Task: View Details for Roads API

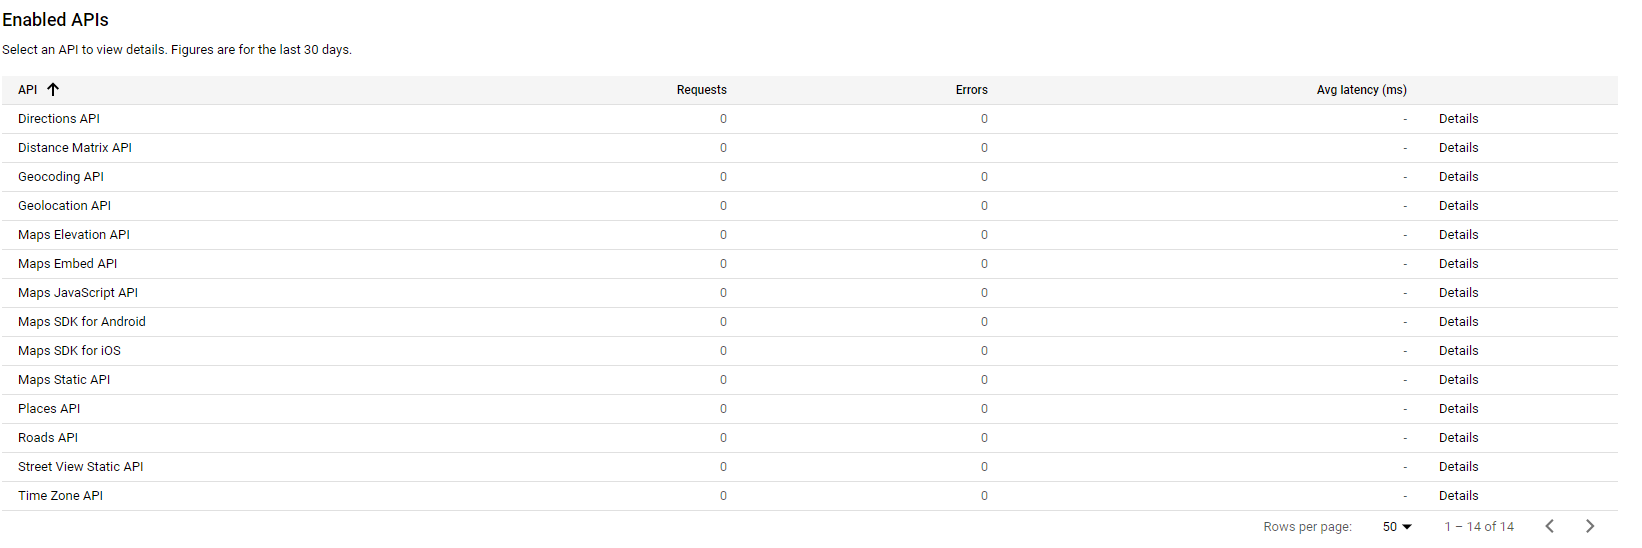Action: click(1458, 438)
